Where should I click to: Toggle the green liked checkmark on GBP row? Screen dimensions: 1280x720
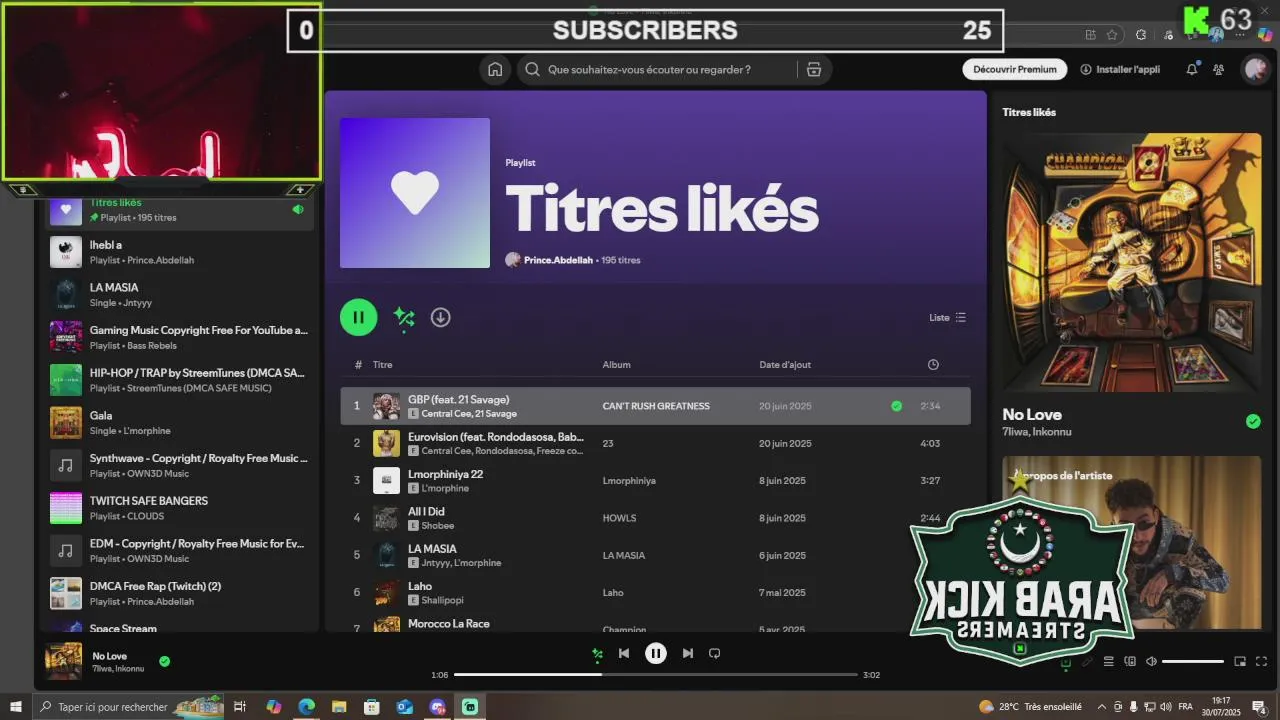[896, 406]
